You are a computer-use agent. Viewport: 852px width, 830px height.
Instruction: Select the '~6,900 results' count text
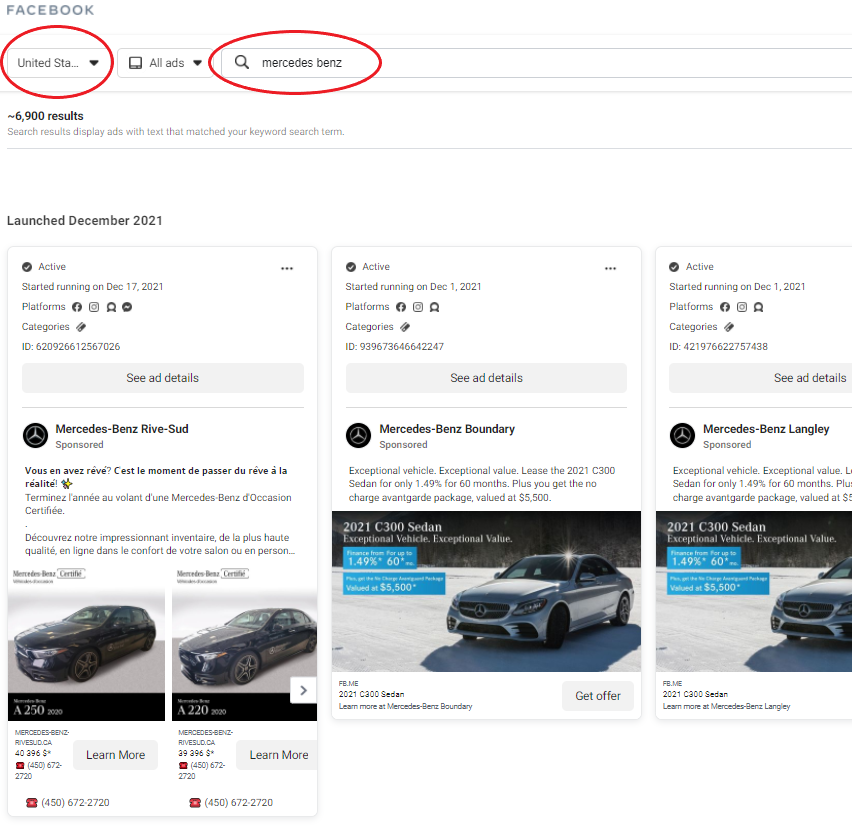(46, 116)
